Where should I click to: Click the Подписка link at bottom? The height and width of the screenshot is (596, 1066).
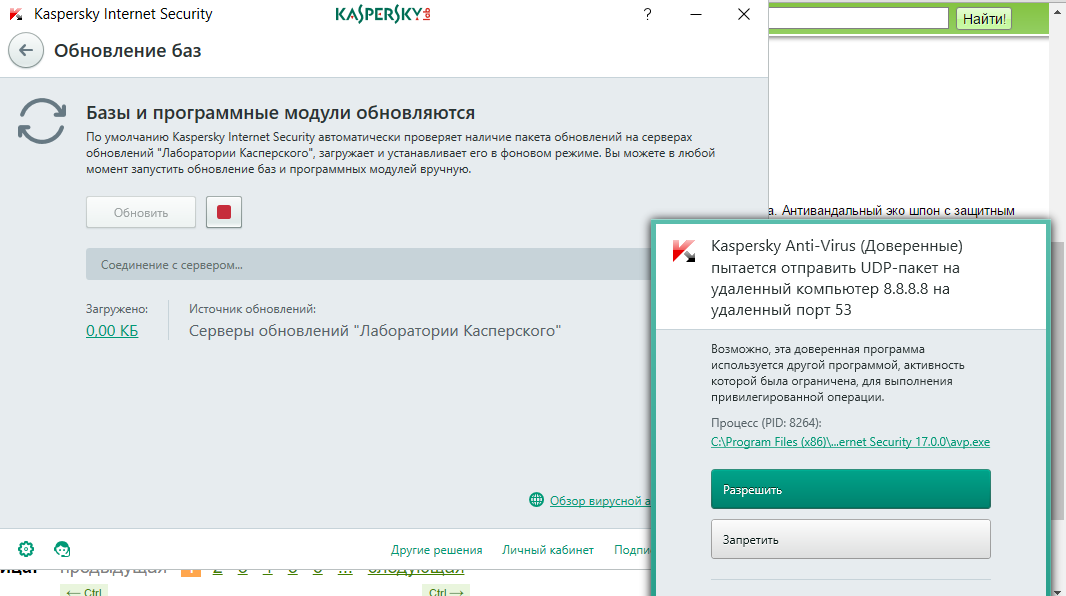point(632,550)
